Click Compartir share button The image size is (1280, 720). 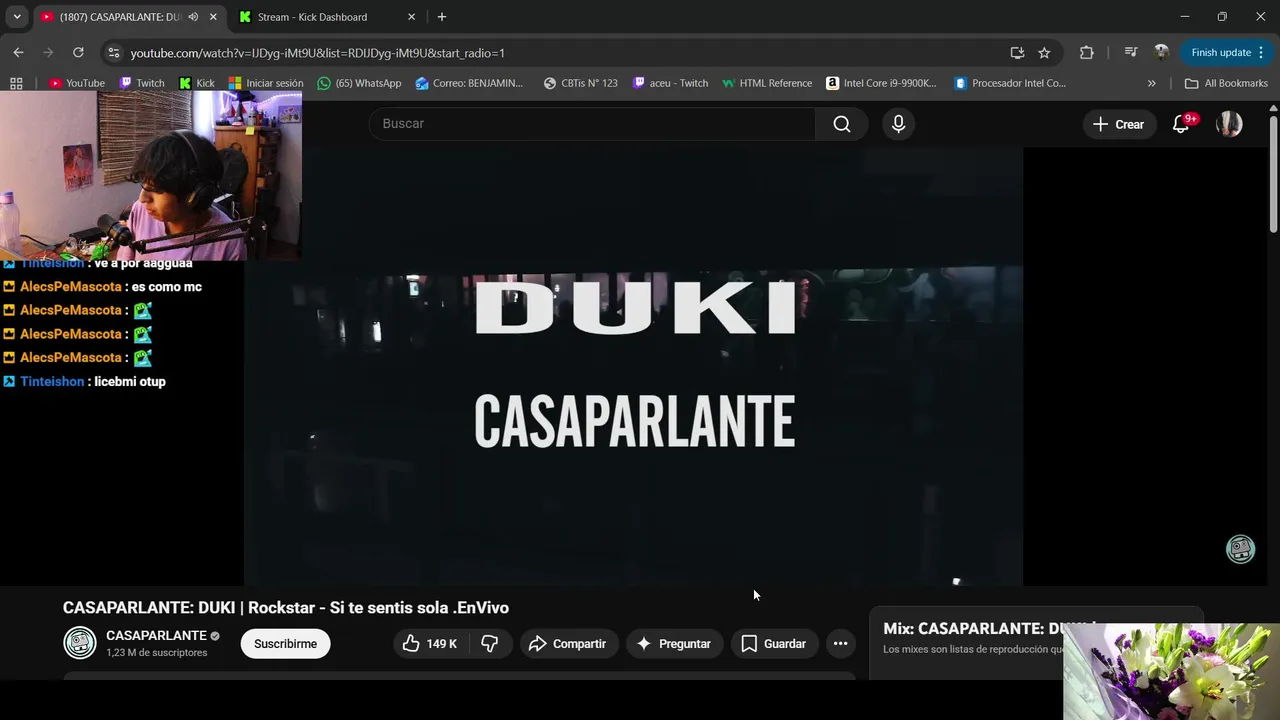569,644
